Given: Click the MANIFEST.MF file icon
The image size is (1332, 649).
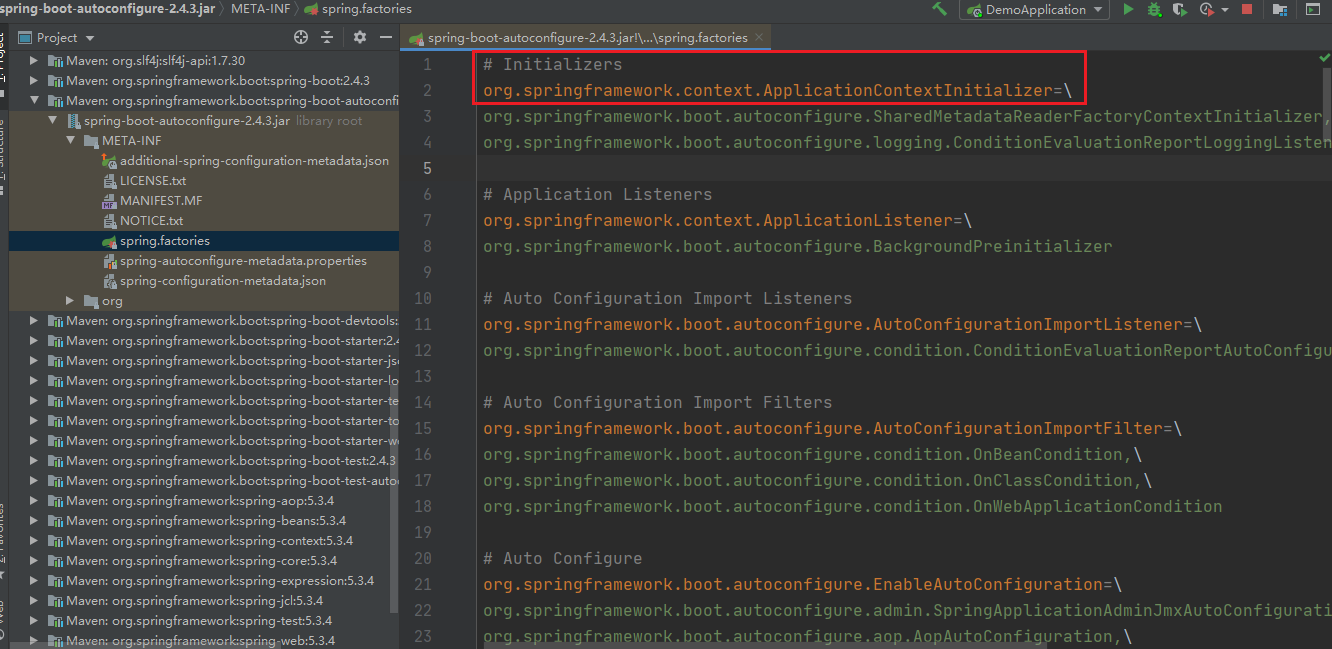Looking at the screenshot, I should (x=110, y=201).
